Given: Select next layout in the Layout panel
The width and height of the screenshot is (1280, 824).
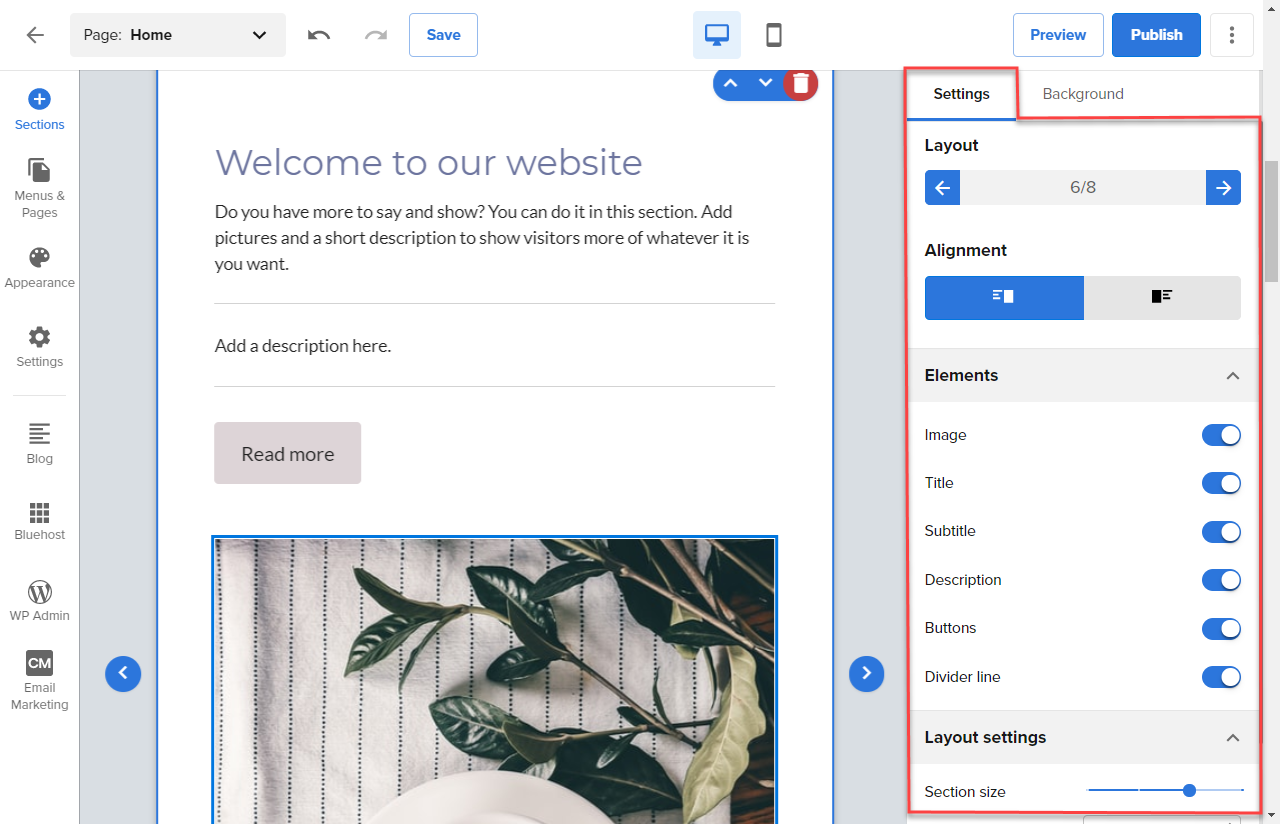Looking at the screenshot, I should tap(1223, 187).
